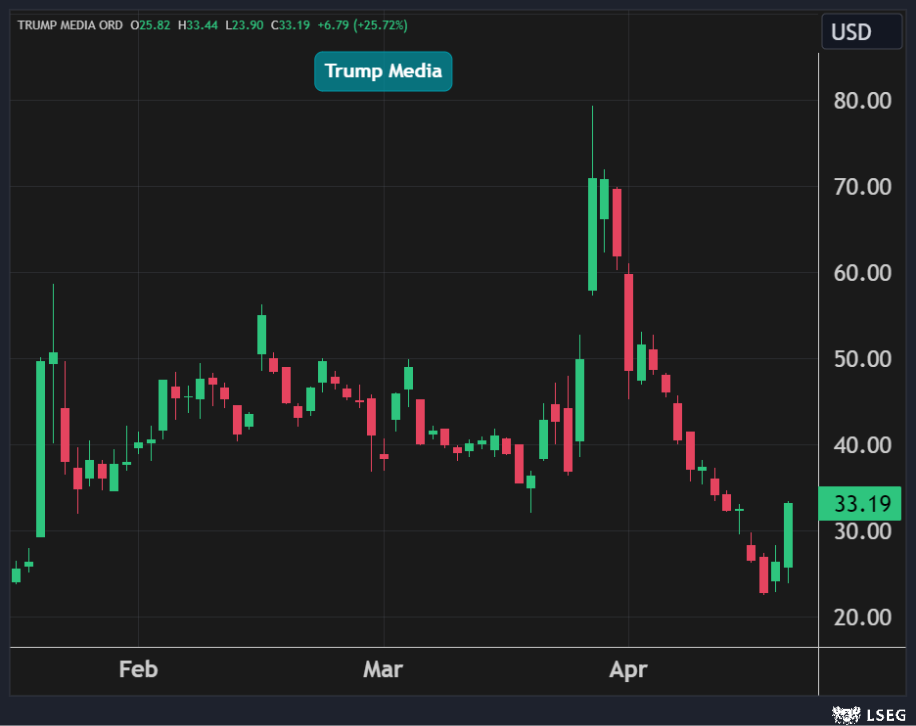Click the LSEG logo icon
Screen dimensions: 916x726
pyautogui.click(x=846, y=714)
